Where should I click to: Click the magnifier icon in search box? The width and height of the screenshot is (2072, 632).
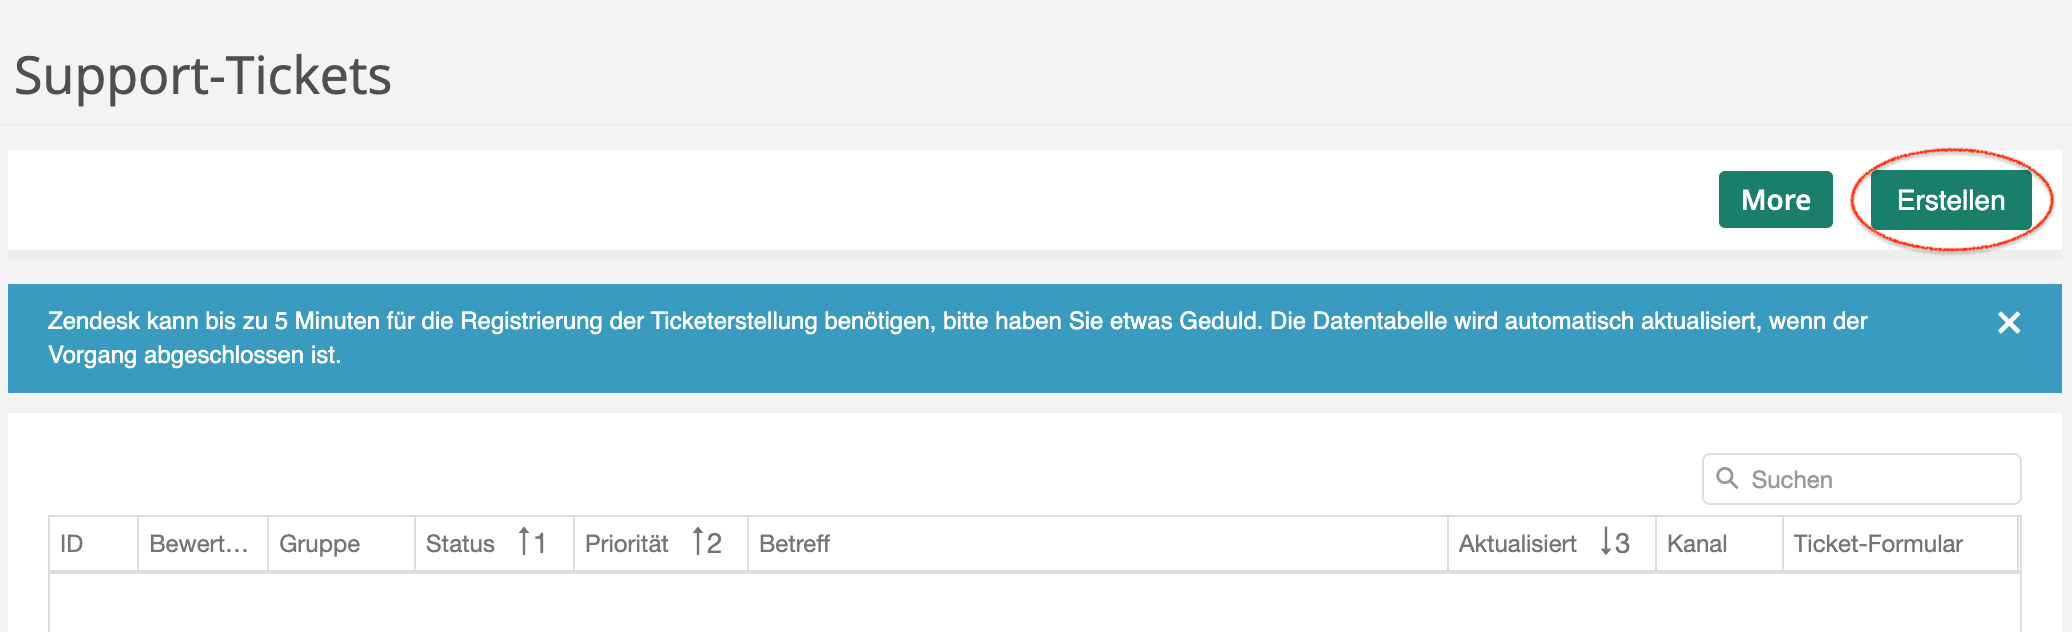click(x=1727, y=478)
